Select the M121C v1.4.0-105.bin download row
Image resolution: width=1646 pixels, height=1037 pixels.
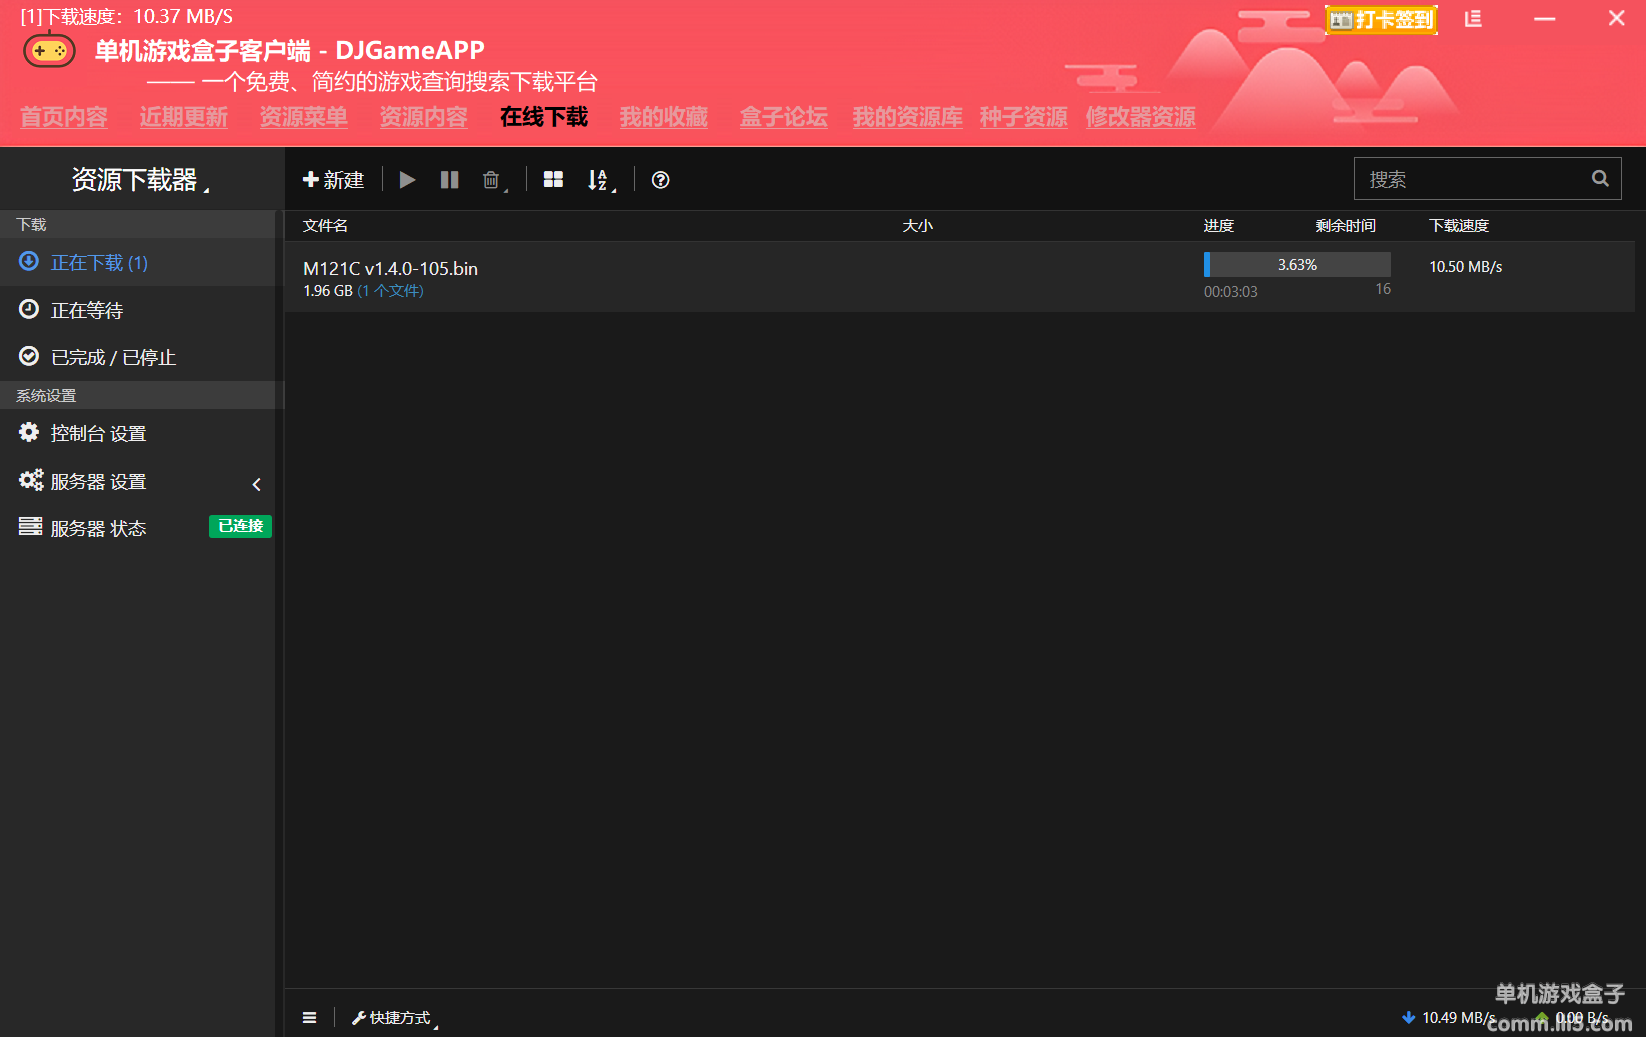[x=960, y=277]
